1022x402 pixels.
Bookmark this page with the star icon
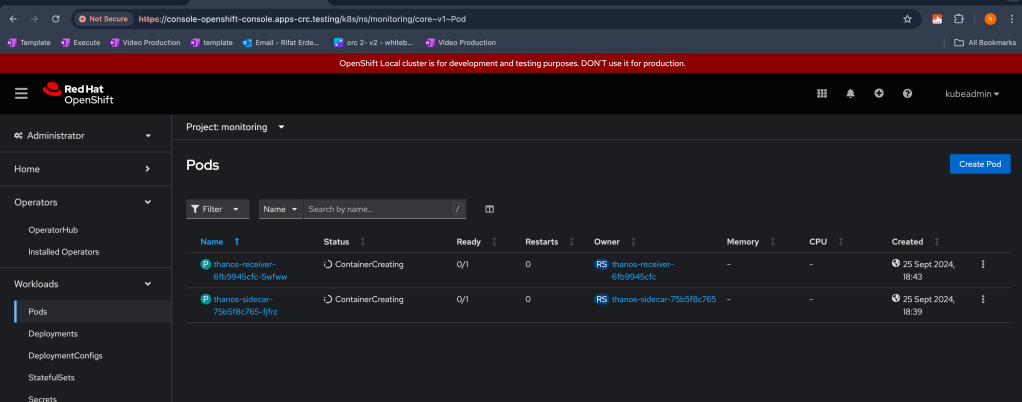(x=907, y=19)
